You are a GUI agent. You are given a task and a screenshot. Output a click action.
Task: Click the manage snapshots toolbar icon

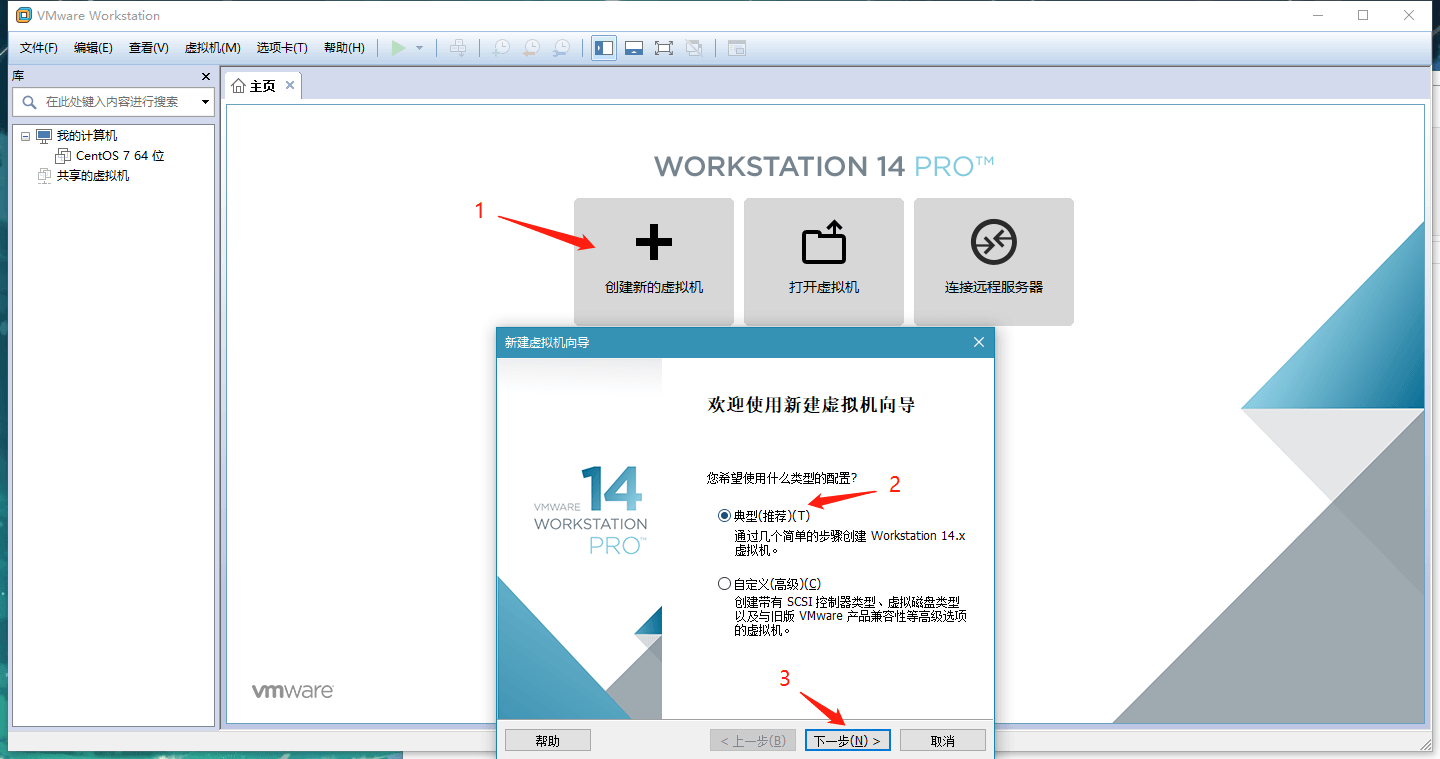tap(563, 48)
